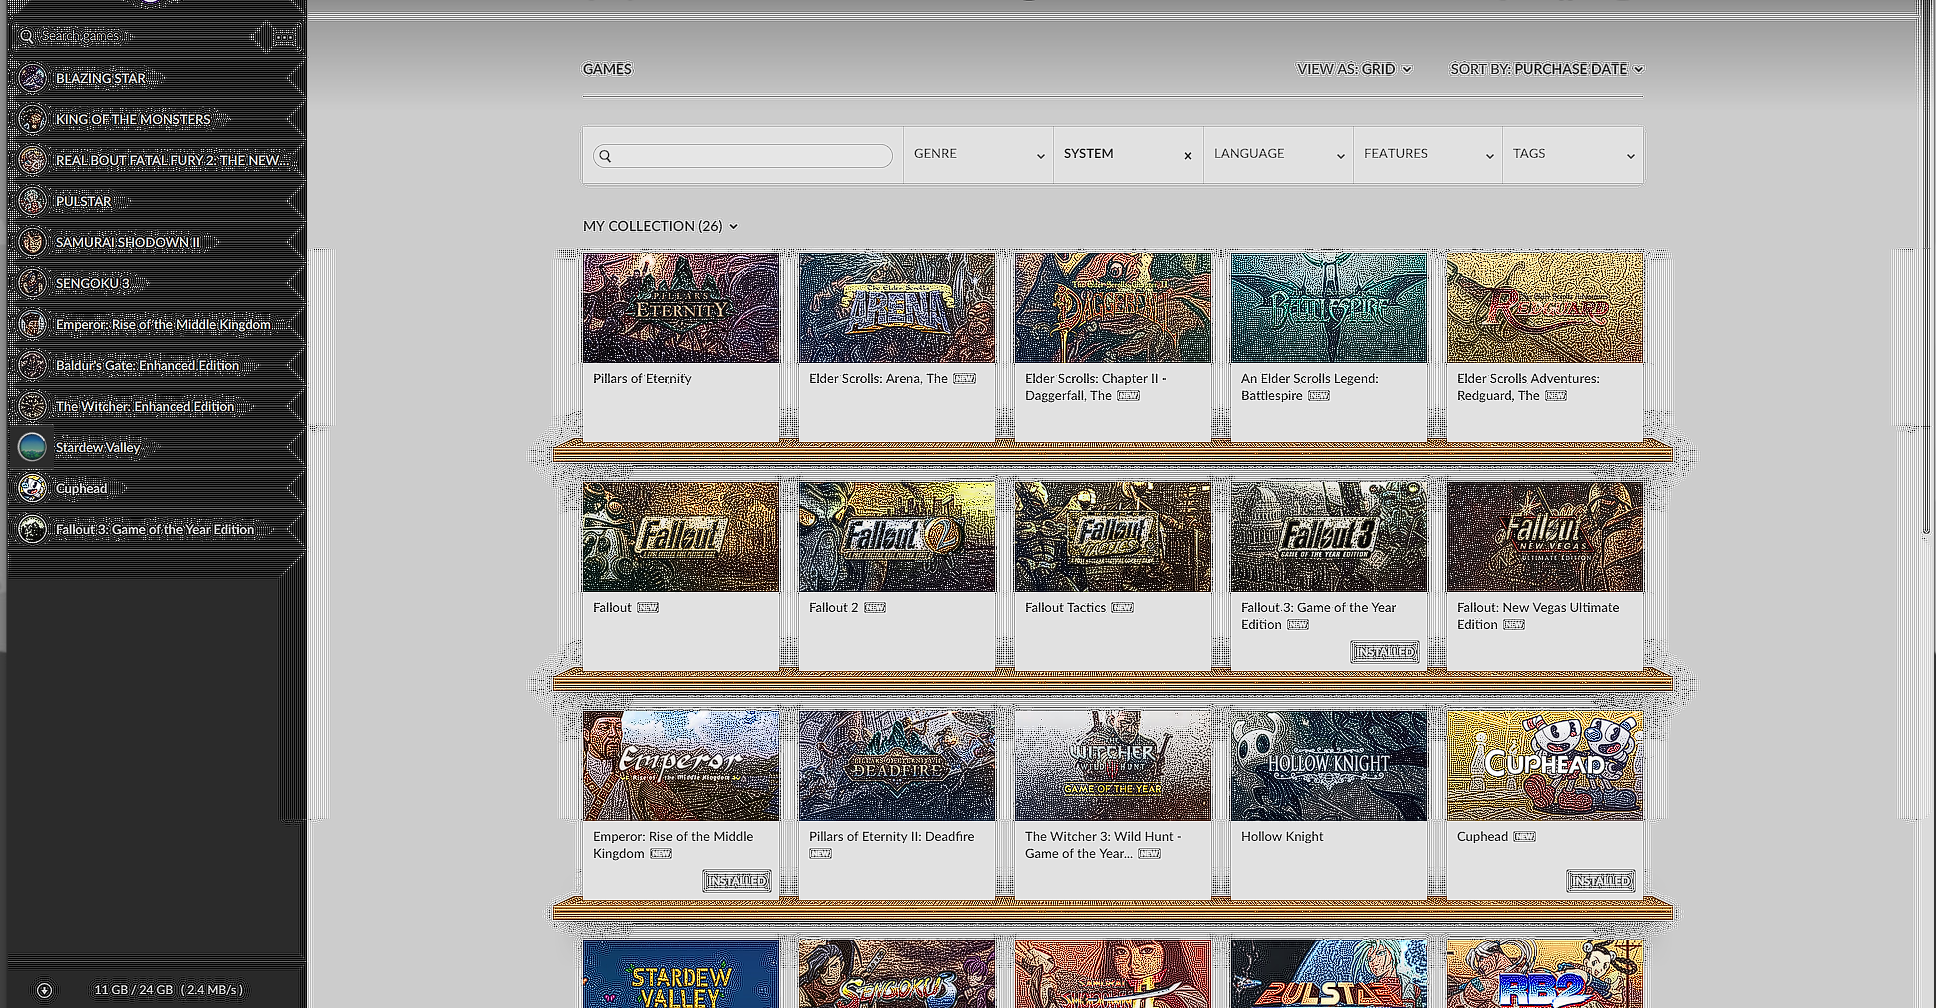Click NEW badge on Fallout 2
The width and height of the screenshot is (1936, 1008).
[x=875, y=608]
